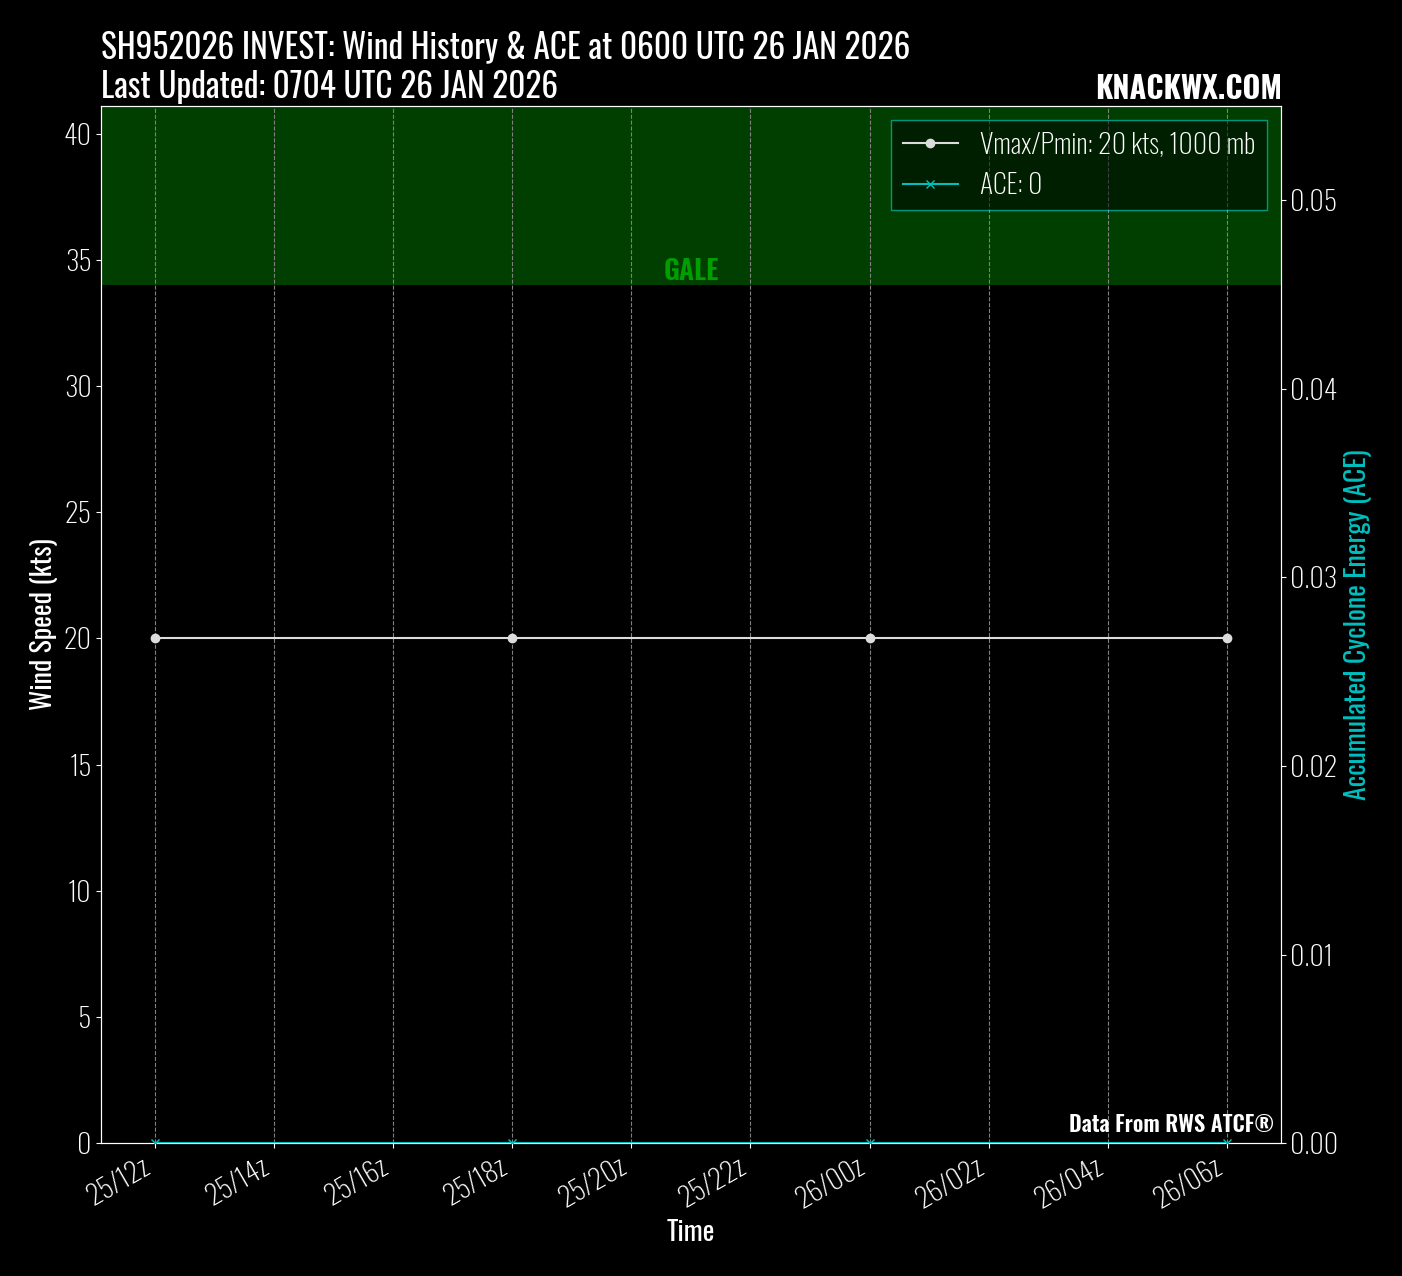Click the cyan ACE marker at 26/00z
This screenshot has width=1402, height=1276.
coord(870,1142)
